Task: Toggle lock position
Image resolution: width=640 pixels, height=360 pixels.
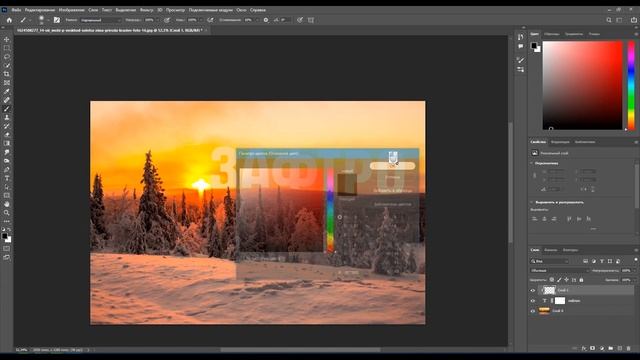Action: click(x=567, y=280)
